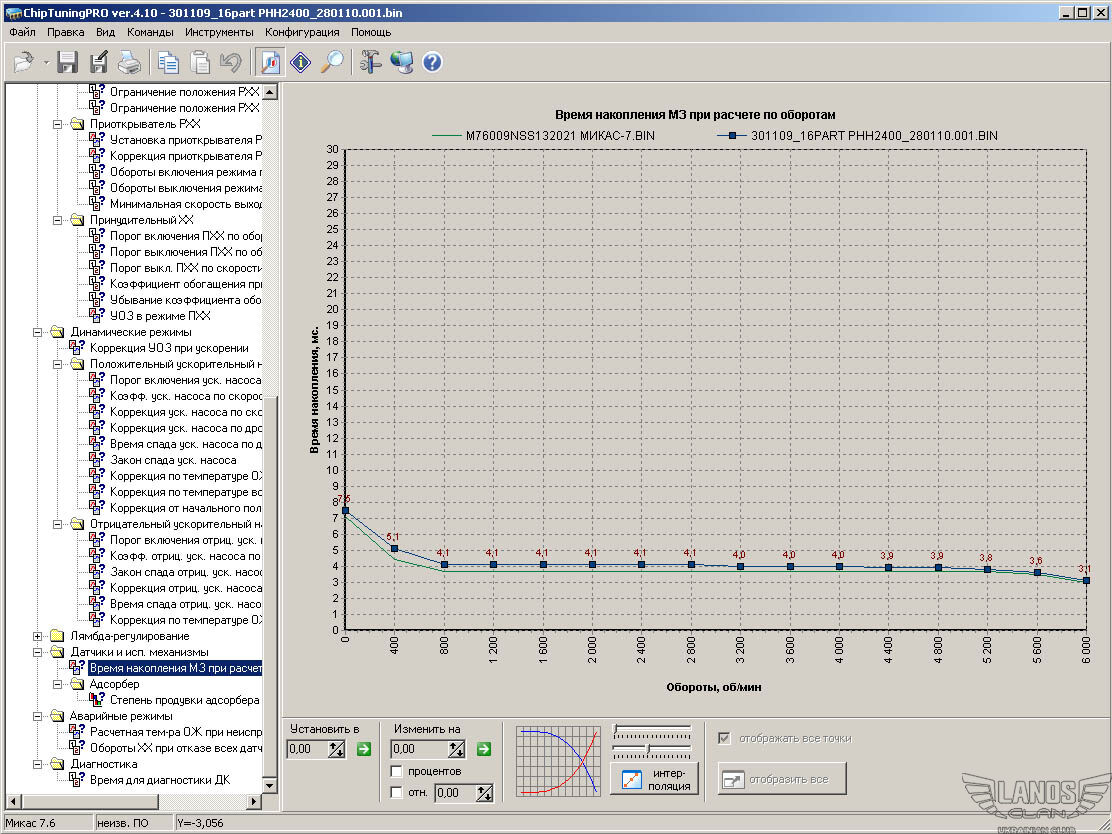Click the 'отн.' field stepper arrows

pyautogui.click(x=484, y=793)
